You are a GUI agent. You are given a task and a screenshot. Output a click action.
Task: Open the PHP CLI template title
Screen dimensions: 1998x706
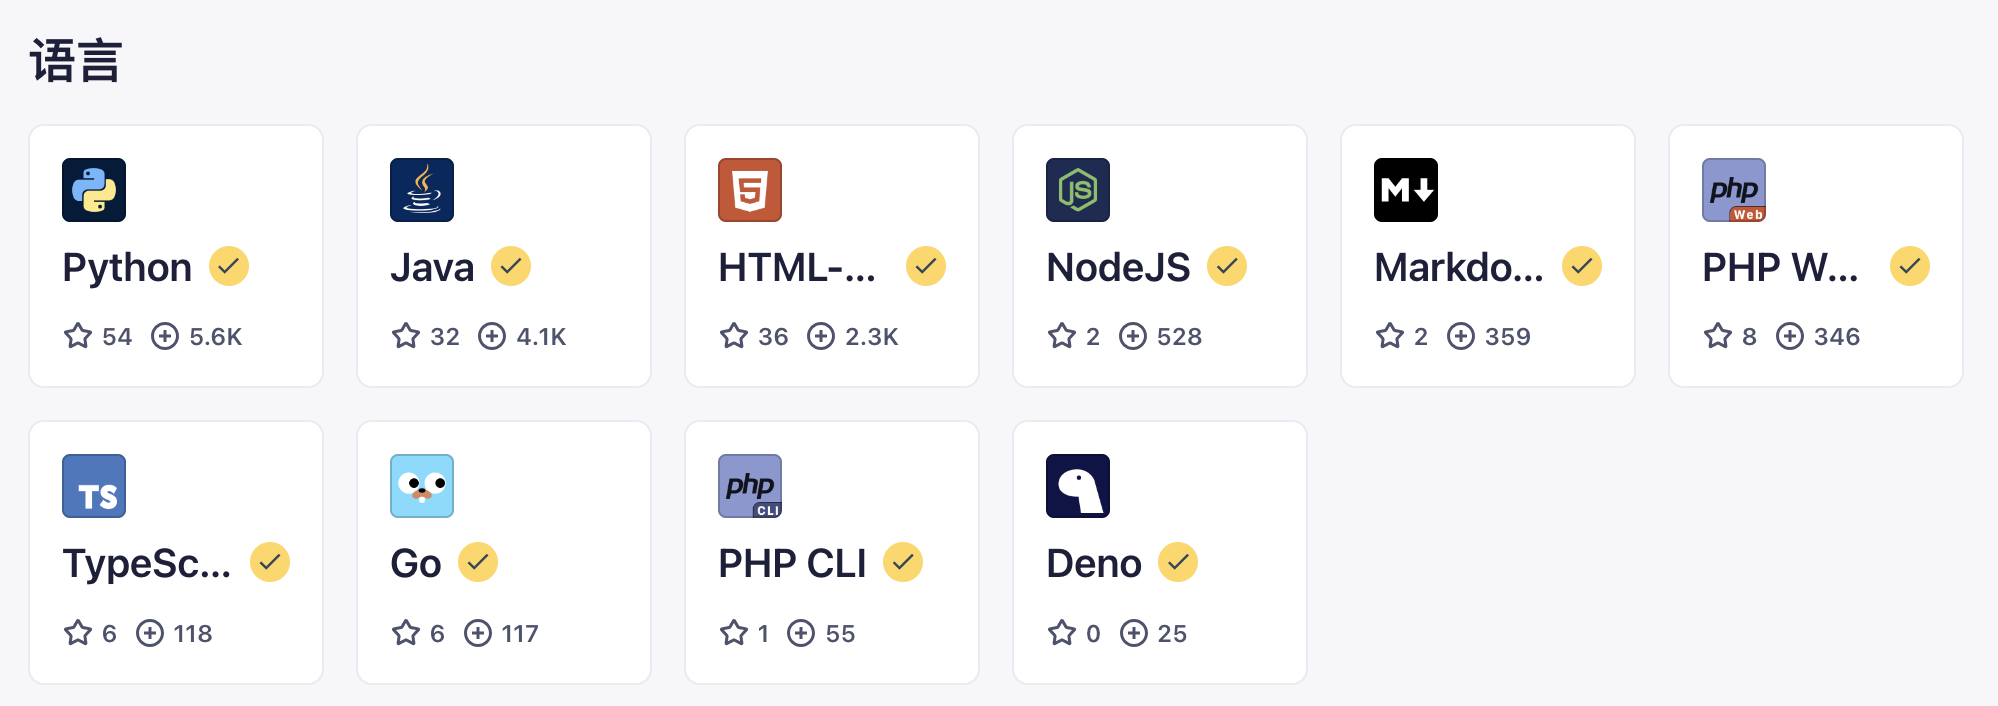point(792,564)
